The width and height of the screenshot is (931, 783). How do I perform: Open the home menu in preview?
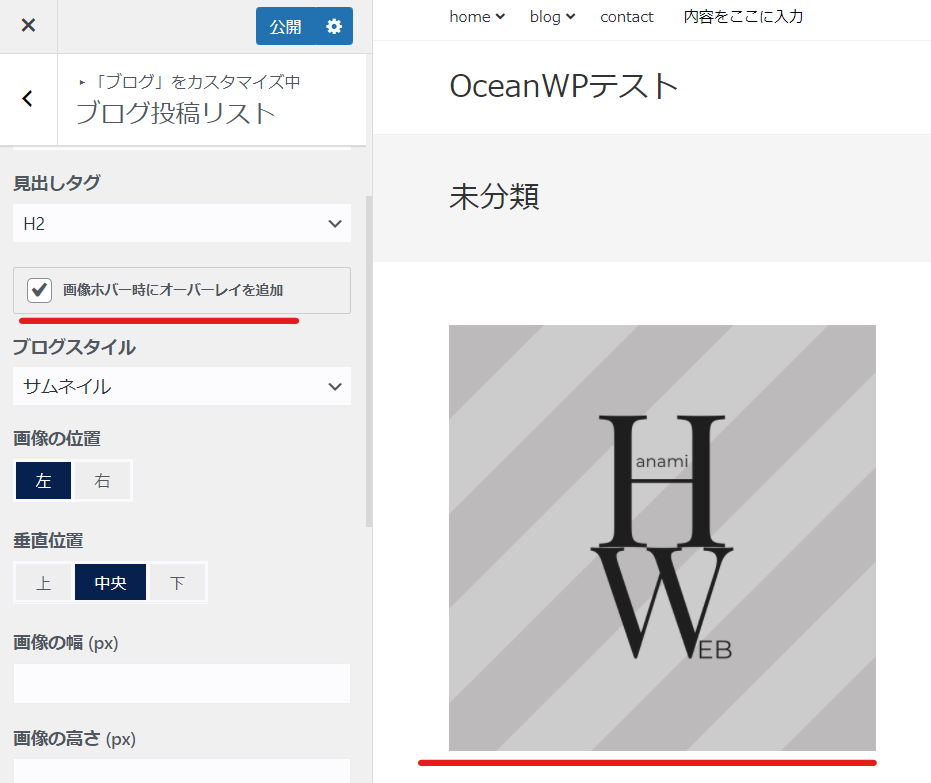(x=477, y=17)
